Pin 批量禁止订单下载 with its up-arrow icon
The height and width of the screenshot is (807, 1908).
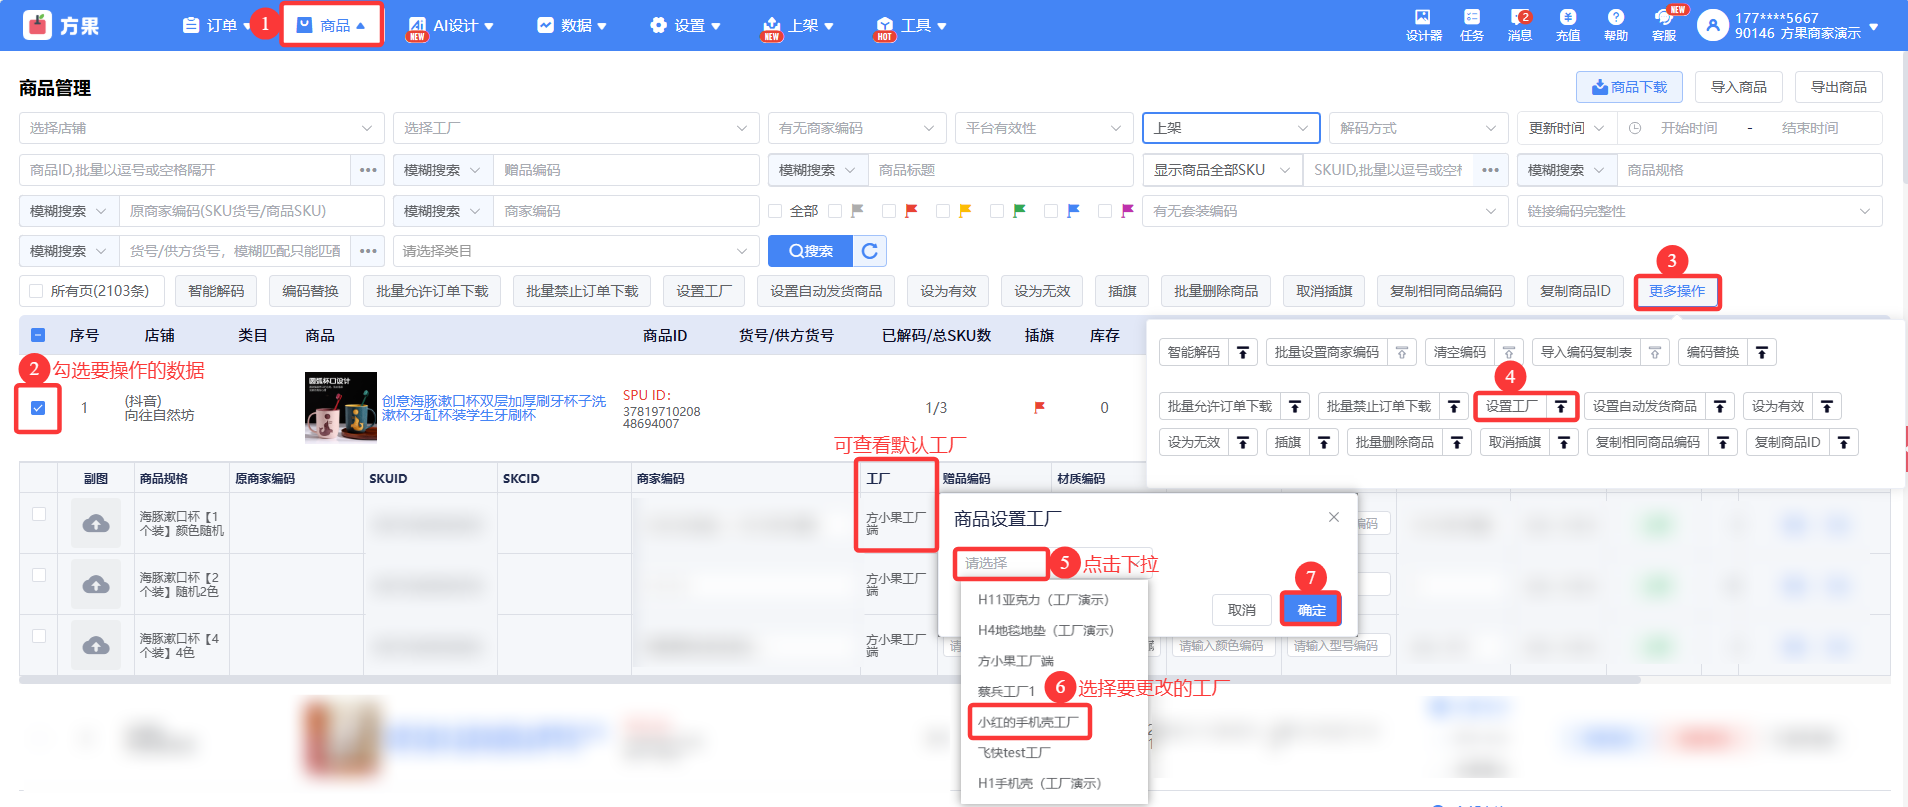(1454, 406)
